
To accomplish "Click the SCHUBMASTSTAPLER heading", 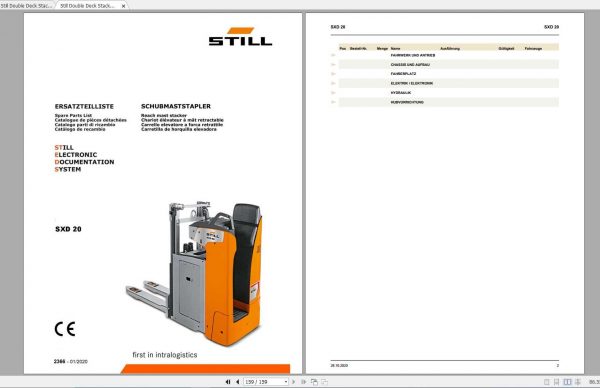I will pyautogui.click(x=176, y=106).
